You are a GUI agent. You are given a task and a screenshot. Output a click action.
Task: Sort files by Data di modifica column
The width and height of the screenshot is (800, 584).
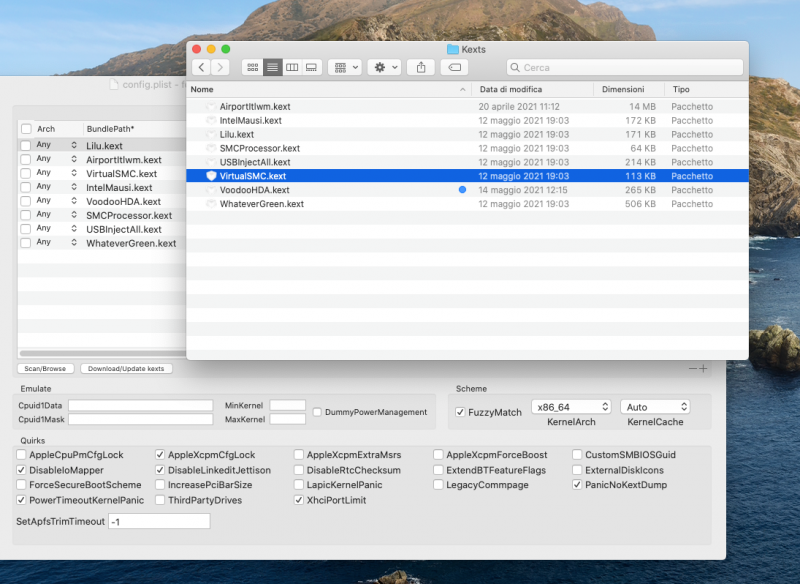[510, 89]
